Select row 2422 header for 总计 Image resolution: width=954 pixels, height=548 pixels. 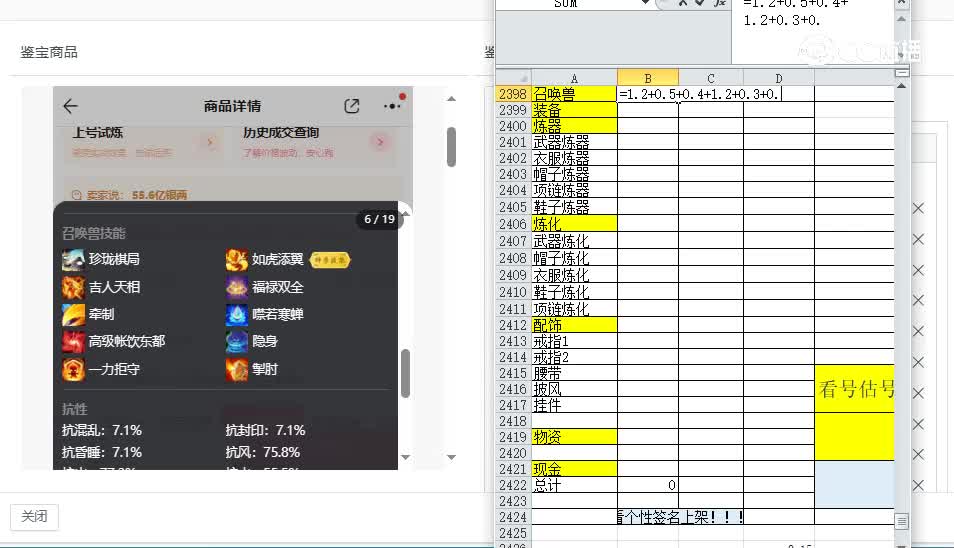(x=512, y=485)
